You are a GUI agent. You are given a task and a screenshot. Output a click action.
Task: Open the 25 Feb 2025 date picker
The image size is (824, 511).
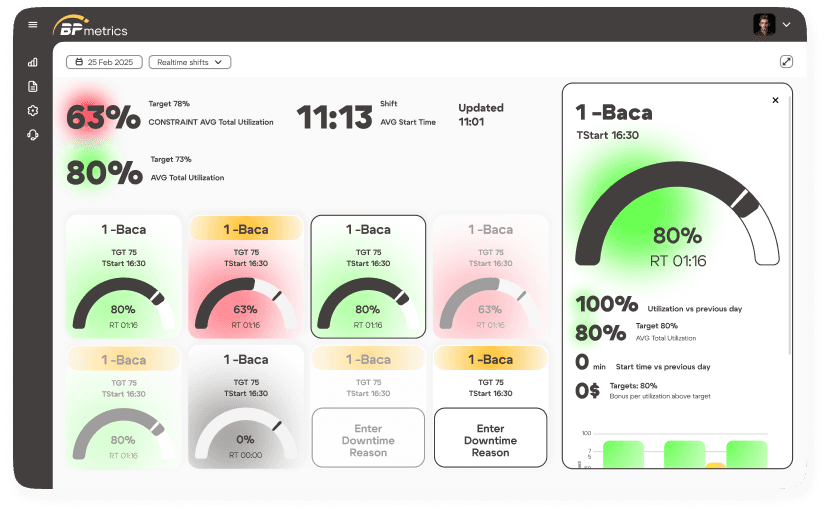point(105,62)
